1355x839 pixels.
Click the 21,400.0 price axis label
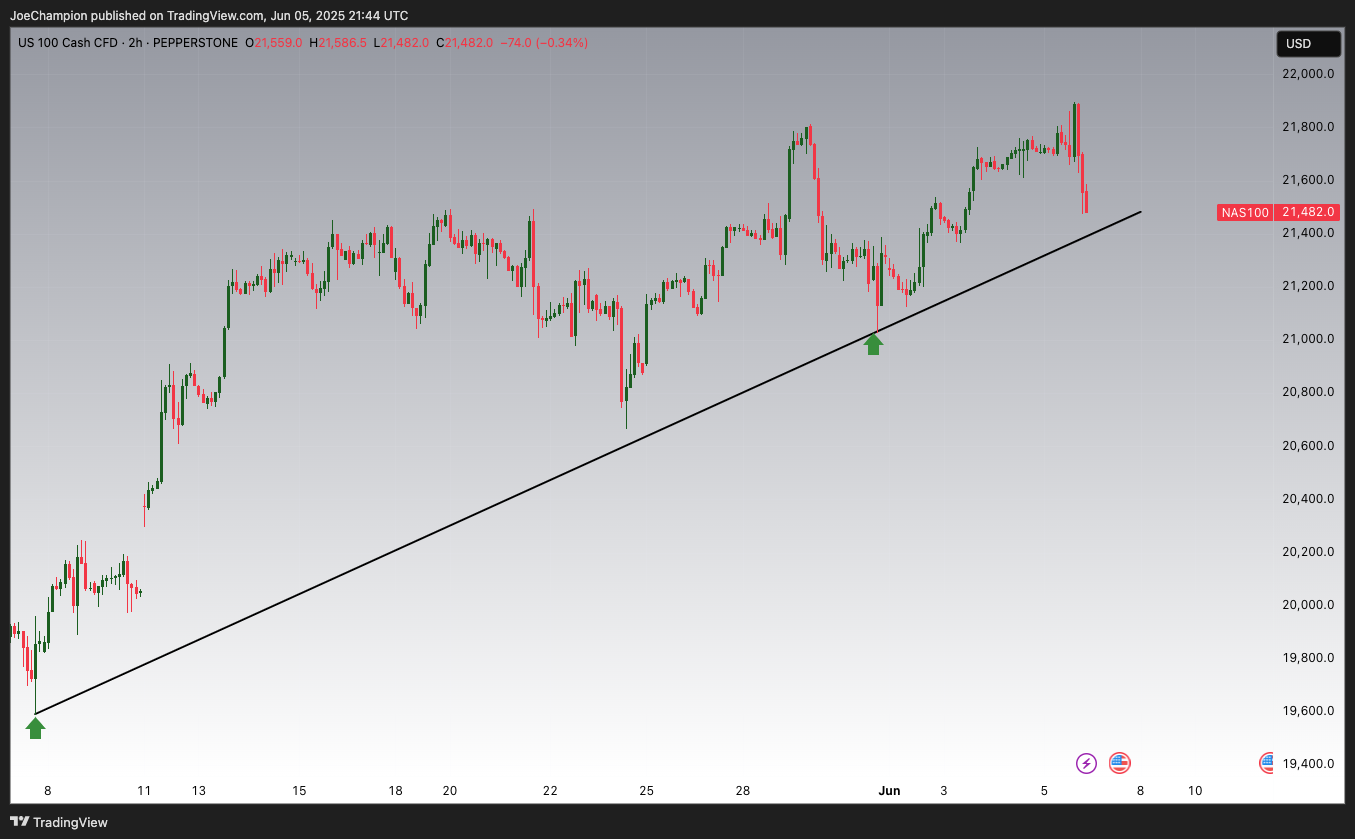(x=1308, y=233)
